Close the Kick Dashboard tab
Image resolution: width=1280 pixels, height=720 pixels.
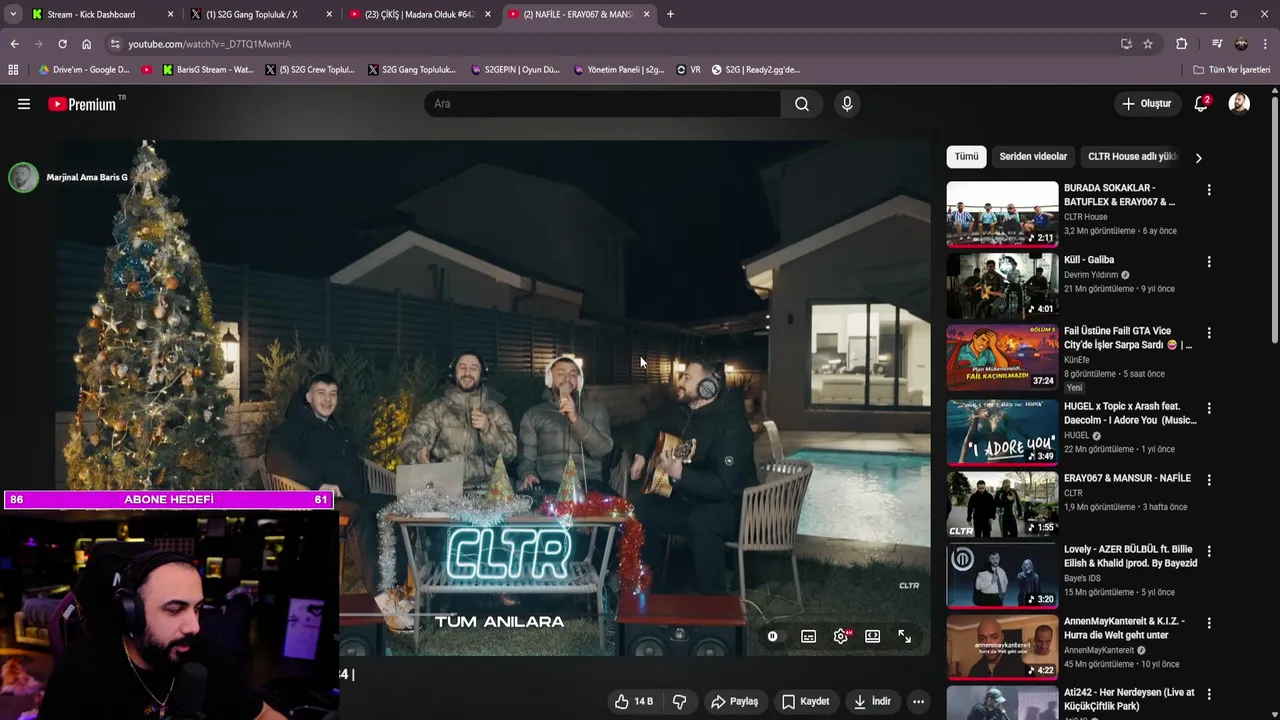170,14
